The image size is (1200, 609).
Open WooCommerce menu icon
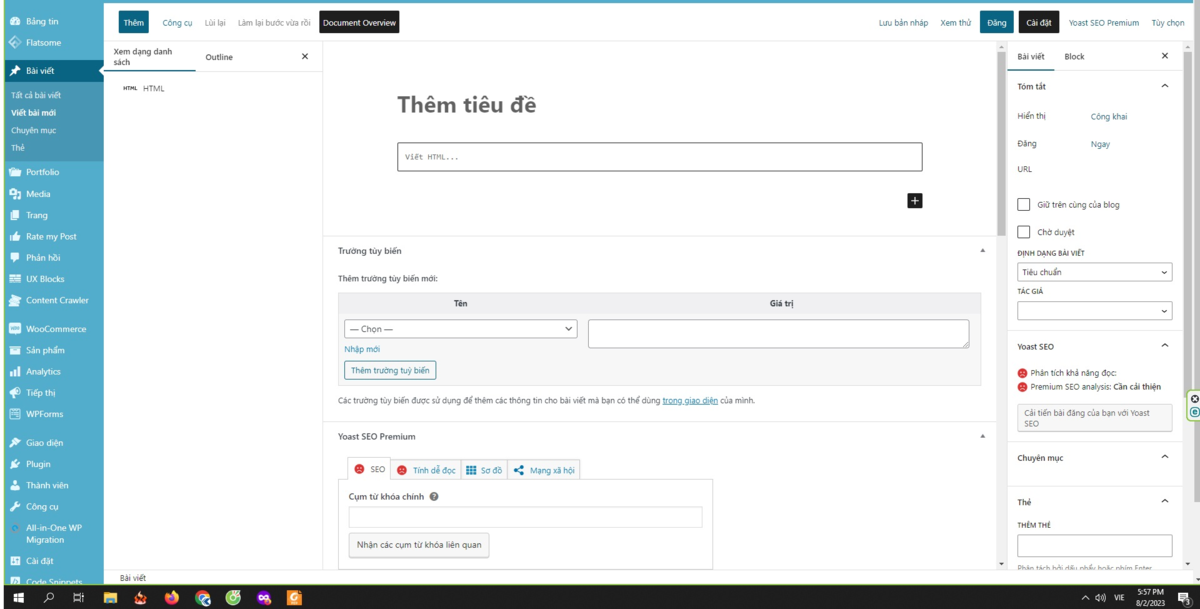[x=15, y=329]
